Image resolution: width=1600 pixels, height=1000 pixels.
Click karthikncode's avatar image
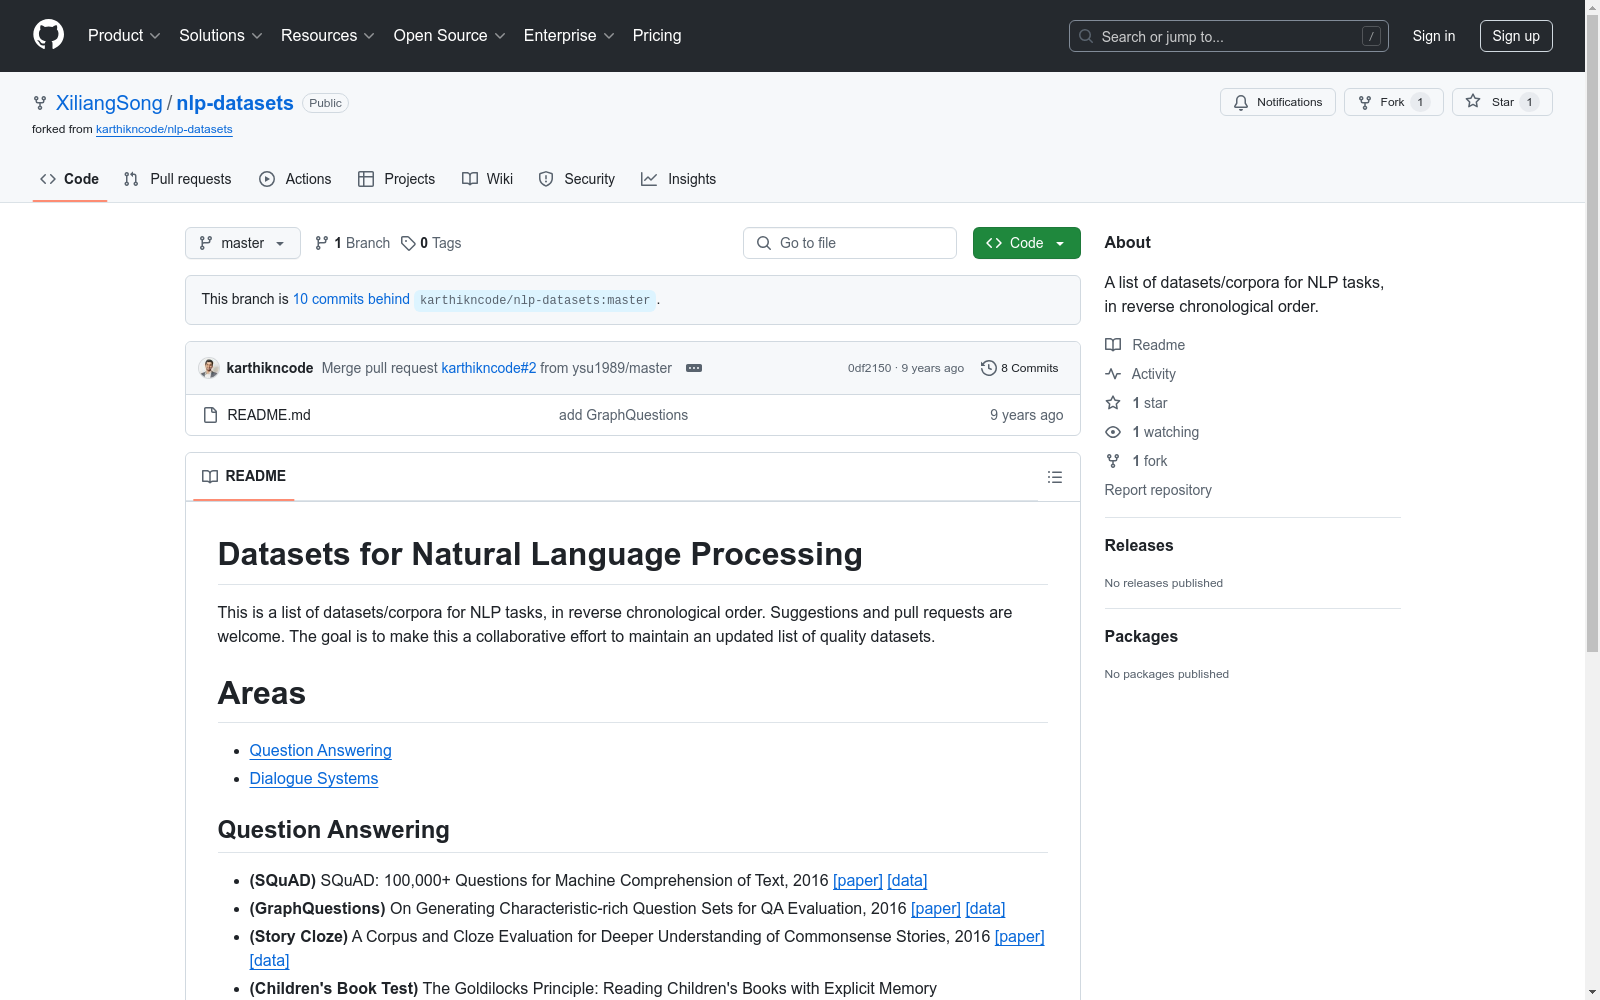pyautogui.click(x=209, y=368)
